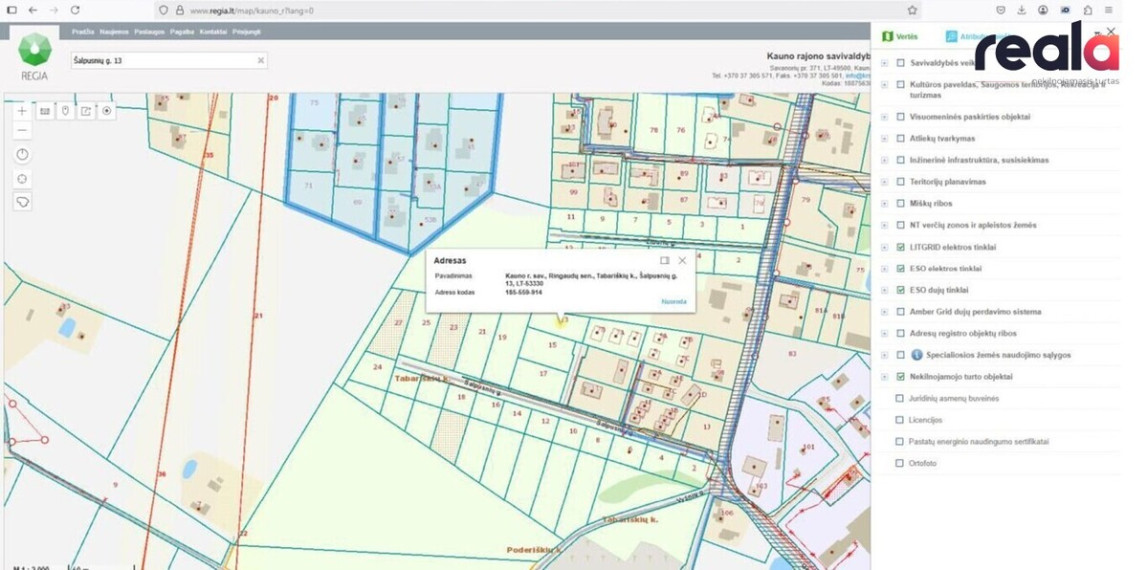Open the measure ruler tool on the map
Screen dimensions: 1147x570
tap(45, 111)
